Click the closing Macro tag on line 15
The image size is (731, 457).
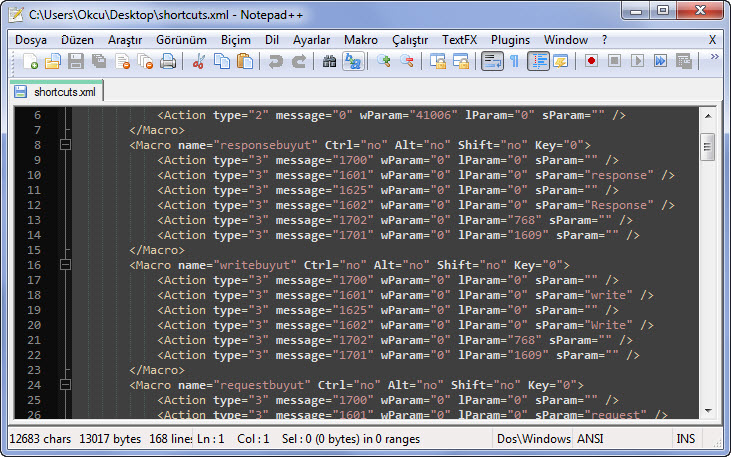(x=157, y=250)
